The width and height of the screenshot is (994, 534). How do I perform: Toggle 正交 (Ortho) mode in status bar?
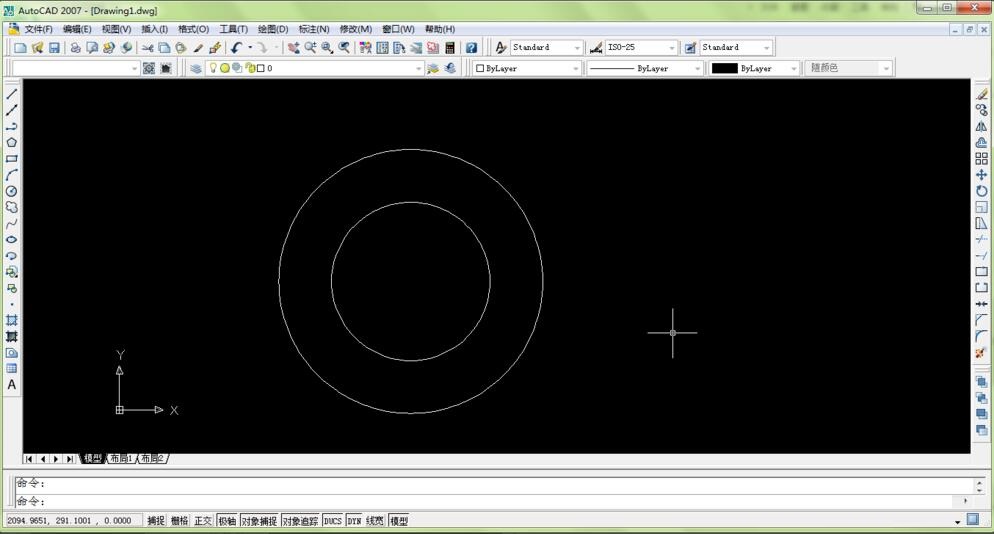pyautogui.click(x=203, y=521)
